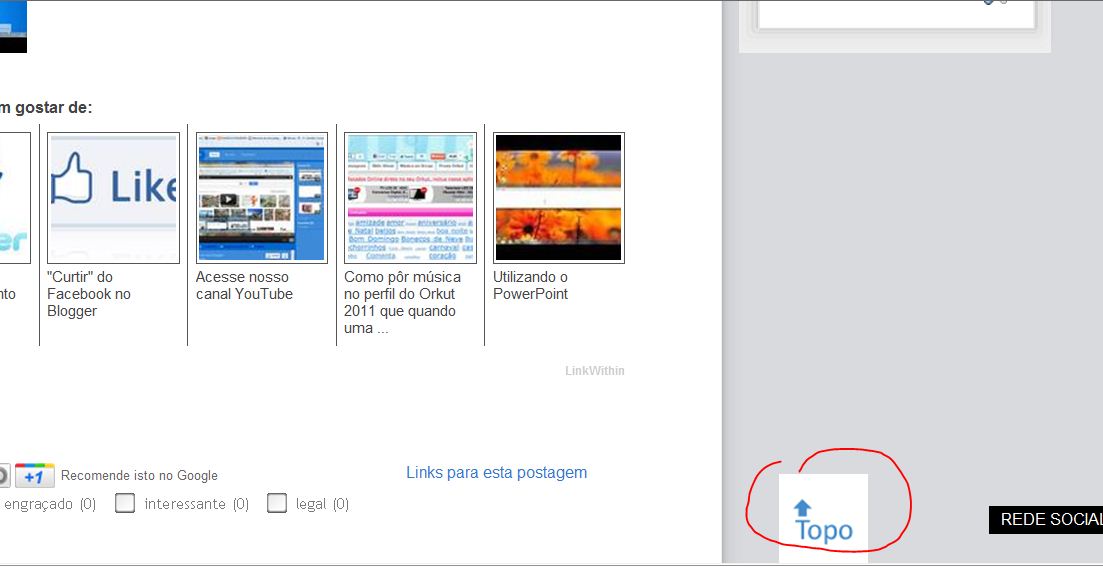The image size is (1103, 567).
Task: Open Links para esta postagem
Action: 497,473
